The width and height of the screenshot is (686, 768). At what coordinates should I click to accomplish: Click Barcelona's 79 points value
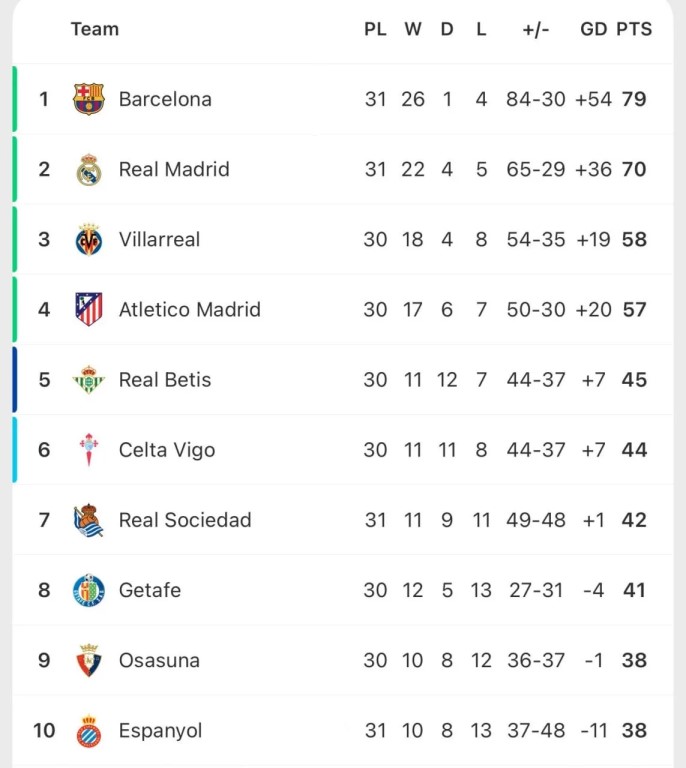[634, 99]
